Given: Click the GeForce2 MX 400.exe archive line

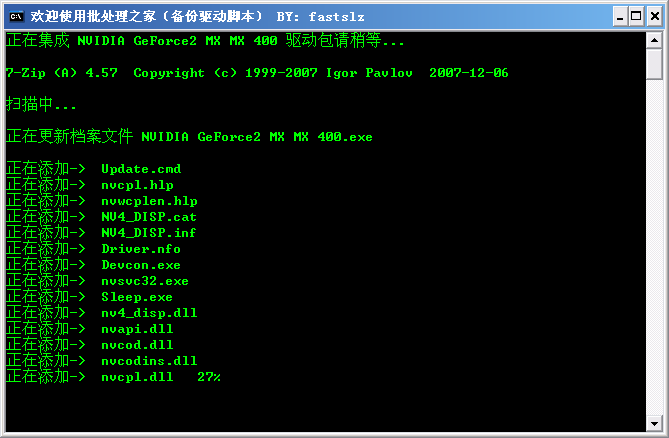Looking at the screenshot, I should click(256, 137).
